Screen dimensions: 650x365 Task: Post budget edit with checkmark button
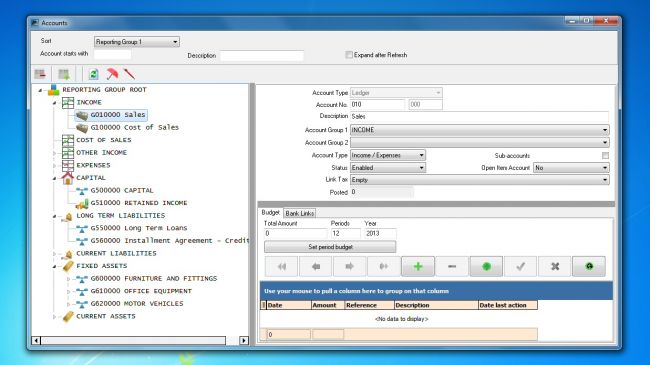(x=521, y=266)
